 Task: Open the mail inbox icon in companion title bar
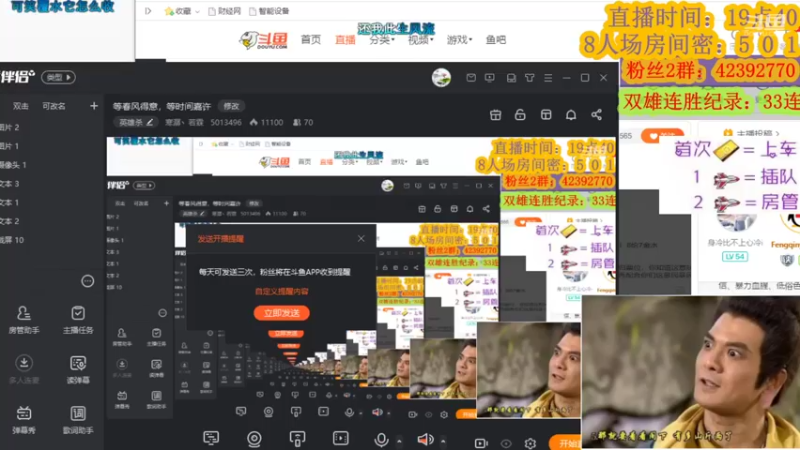(471, 78)
